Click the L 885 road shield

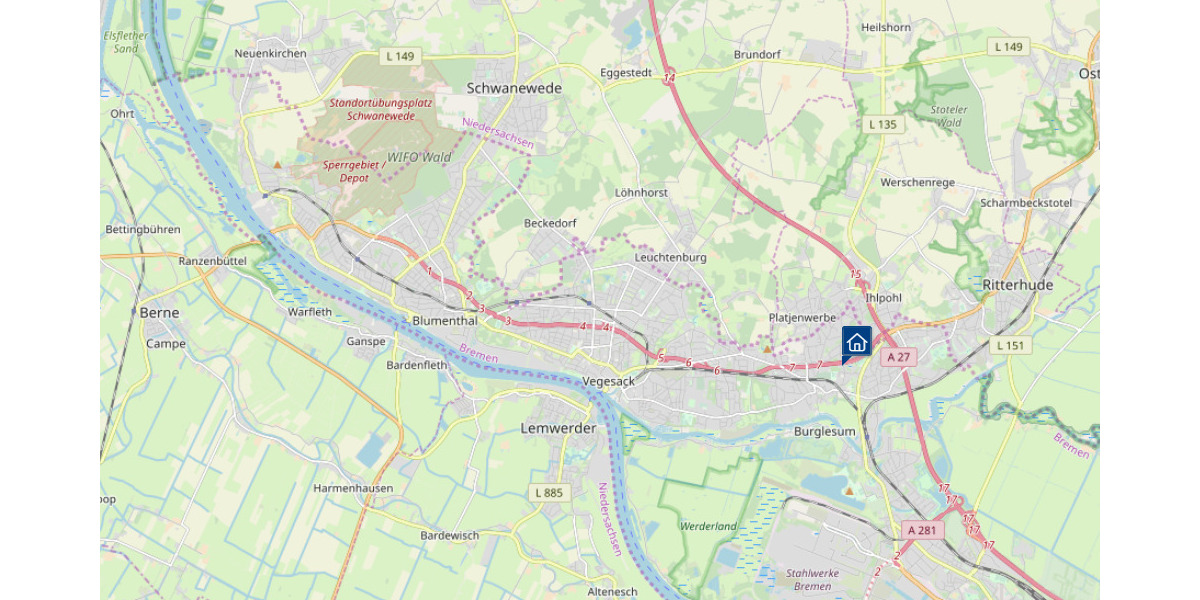coord(548,492)
